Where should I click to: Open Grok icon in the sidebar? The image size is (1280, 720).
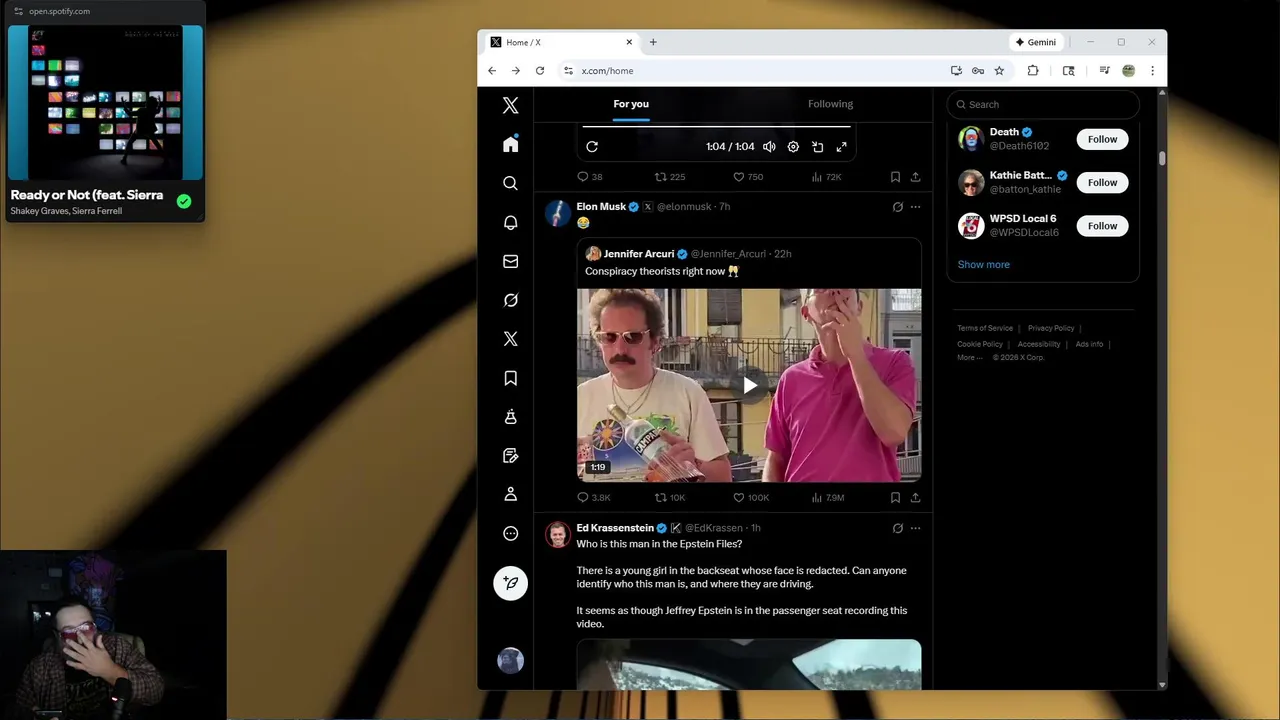click(510, 300)
